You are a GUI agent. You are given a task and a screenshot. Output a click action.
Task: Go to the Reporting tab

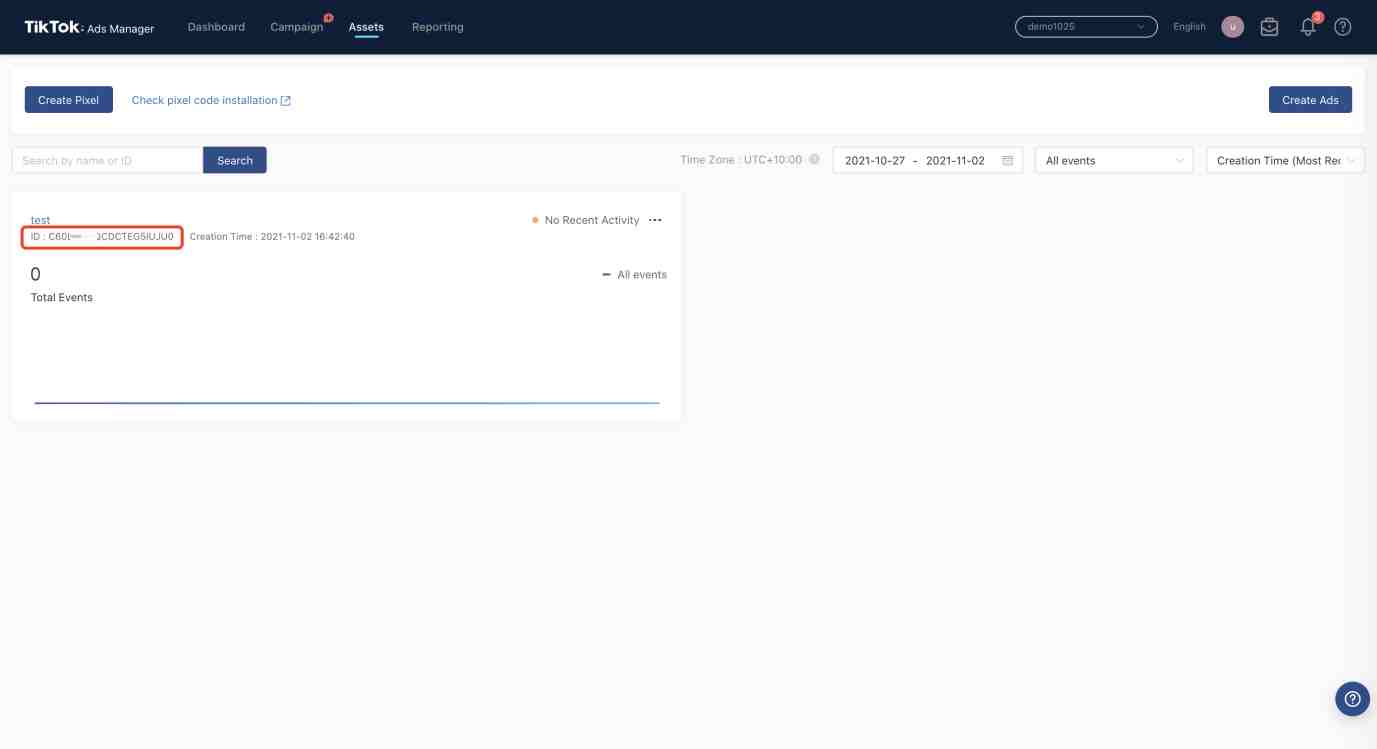tap(438, 27)
